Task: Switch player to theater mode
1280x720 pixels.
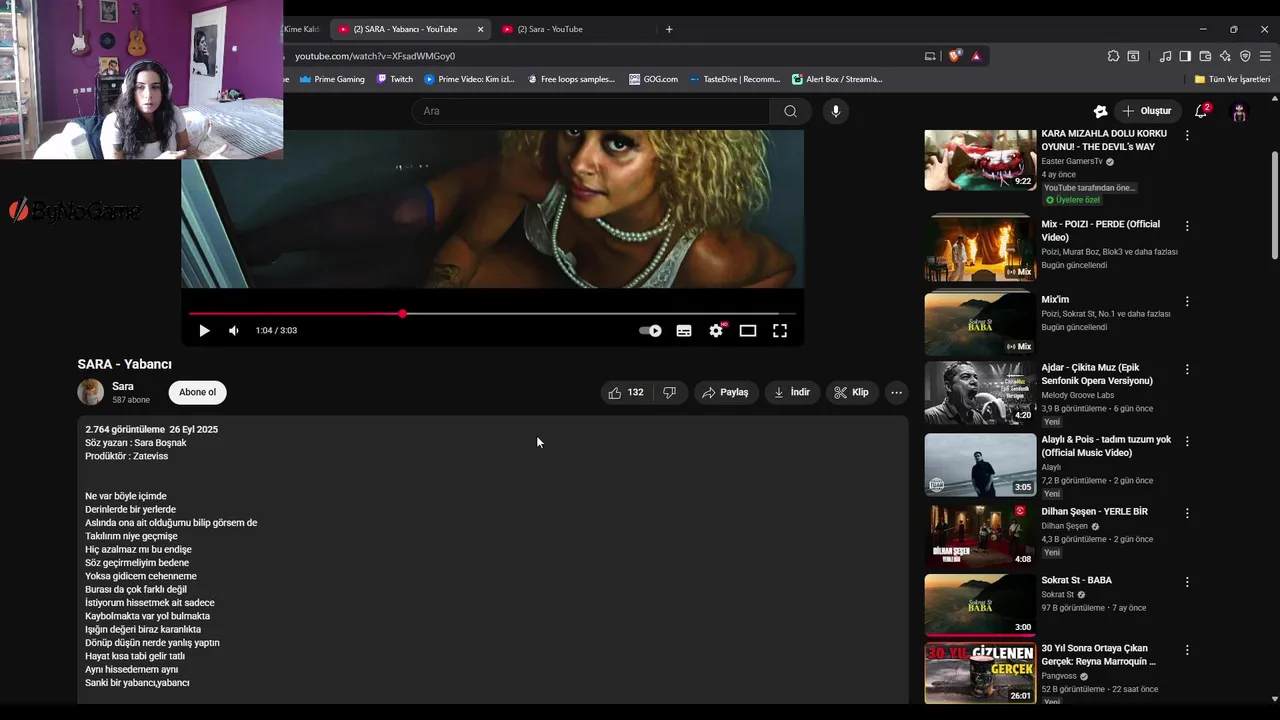Action: pyautogui.click(x=748, y=331)
